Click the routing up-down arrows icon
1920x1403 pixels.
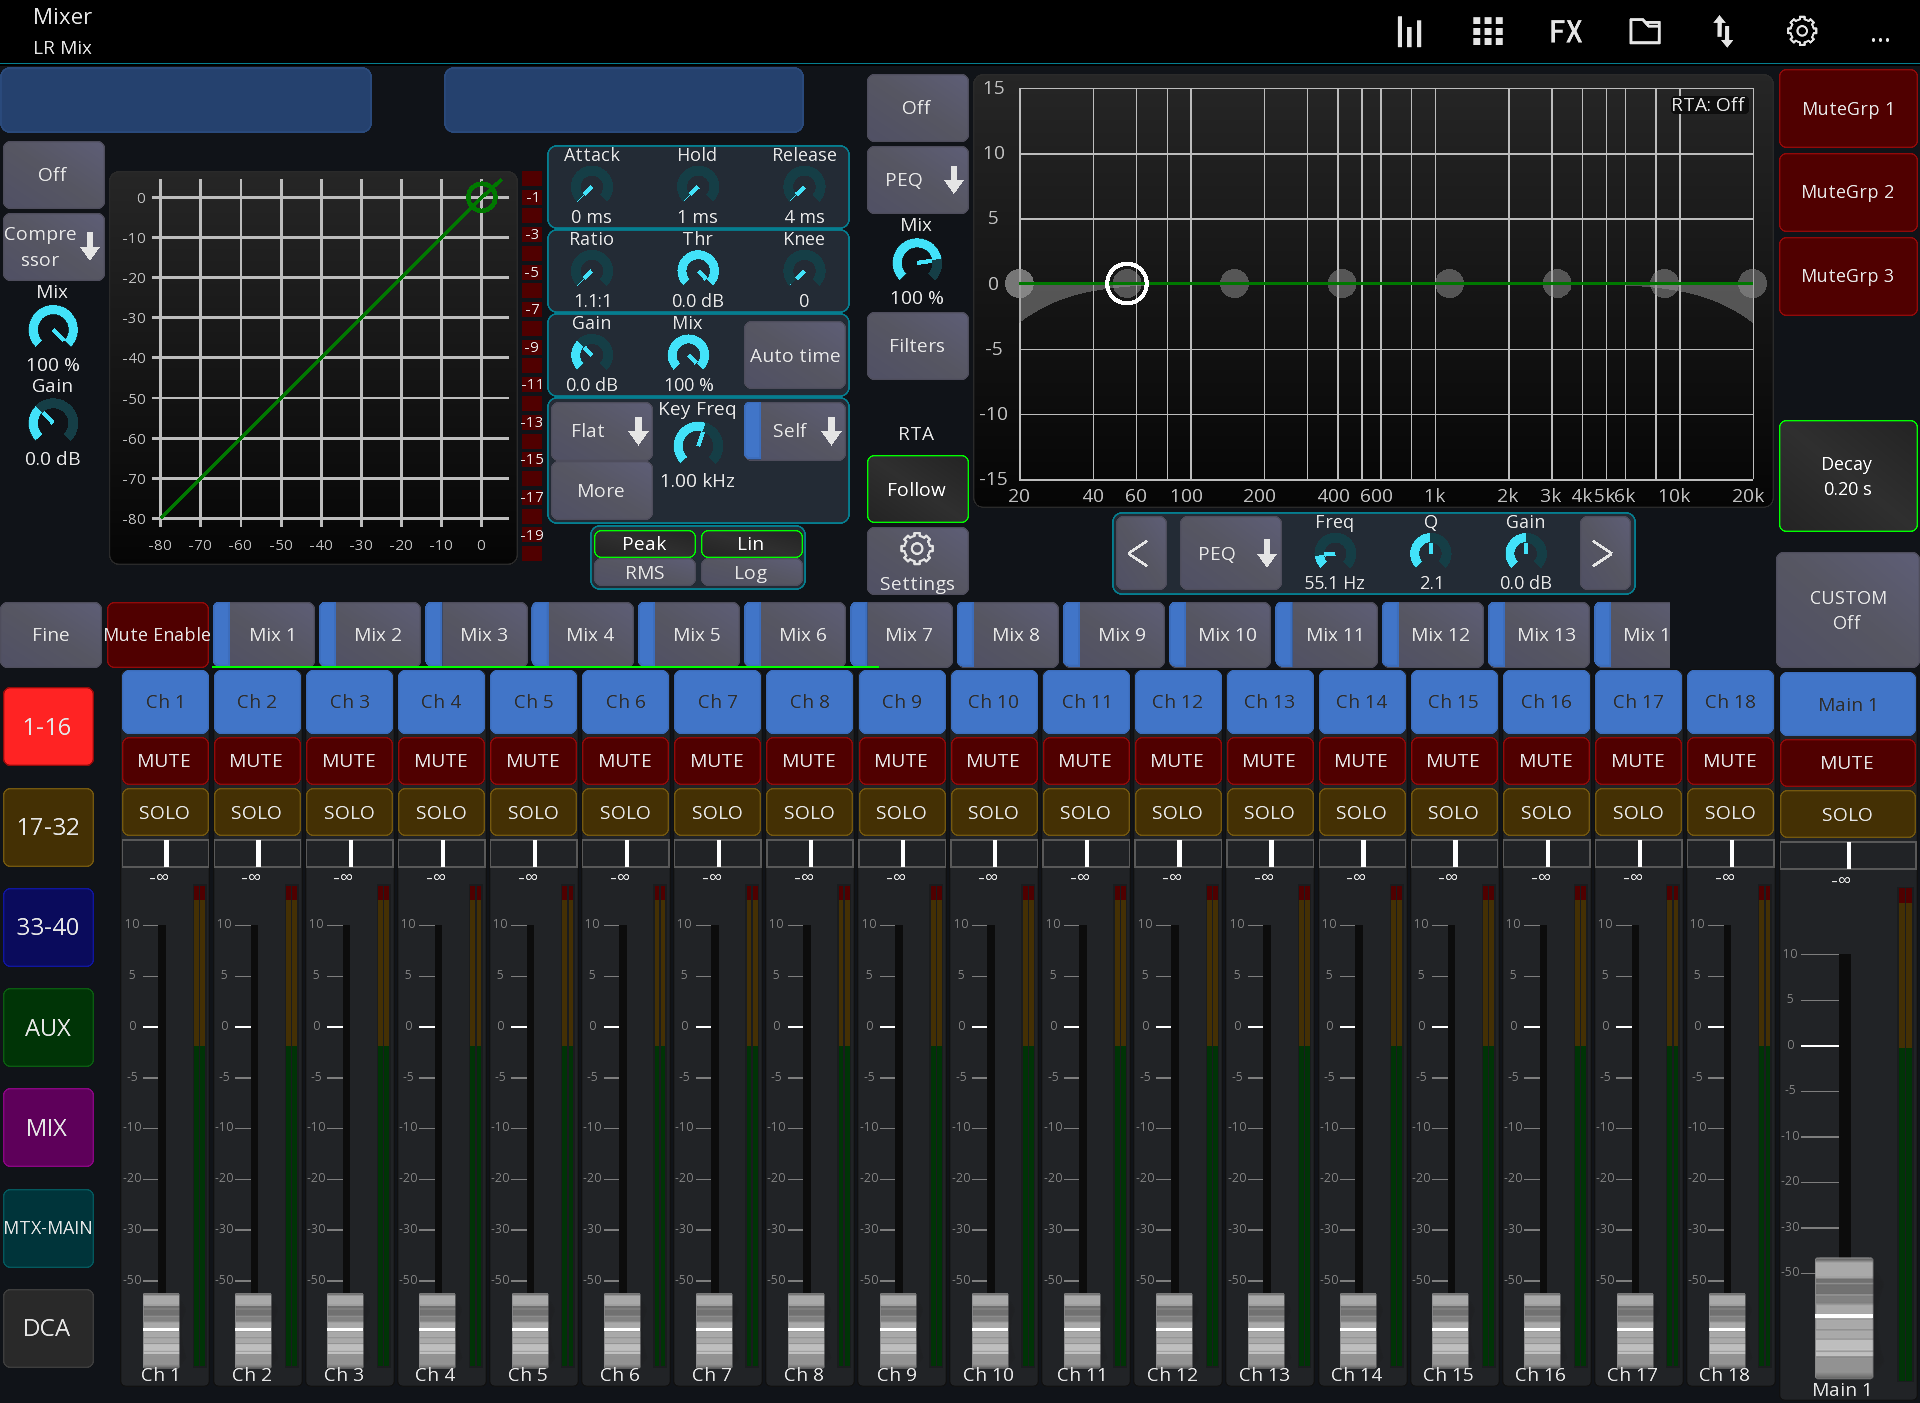click(x=1723, y=32)
